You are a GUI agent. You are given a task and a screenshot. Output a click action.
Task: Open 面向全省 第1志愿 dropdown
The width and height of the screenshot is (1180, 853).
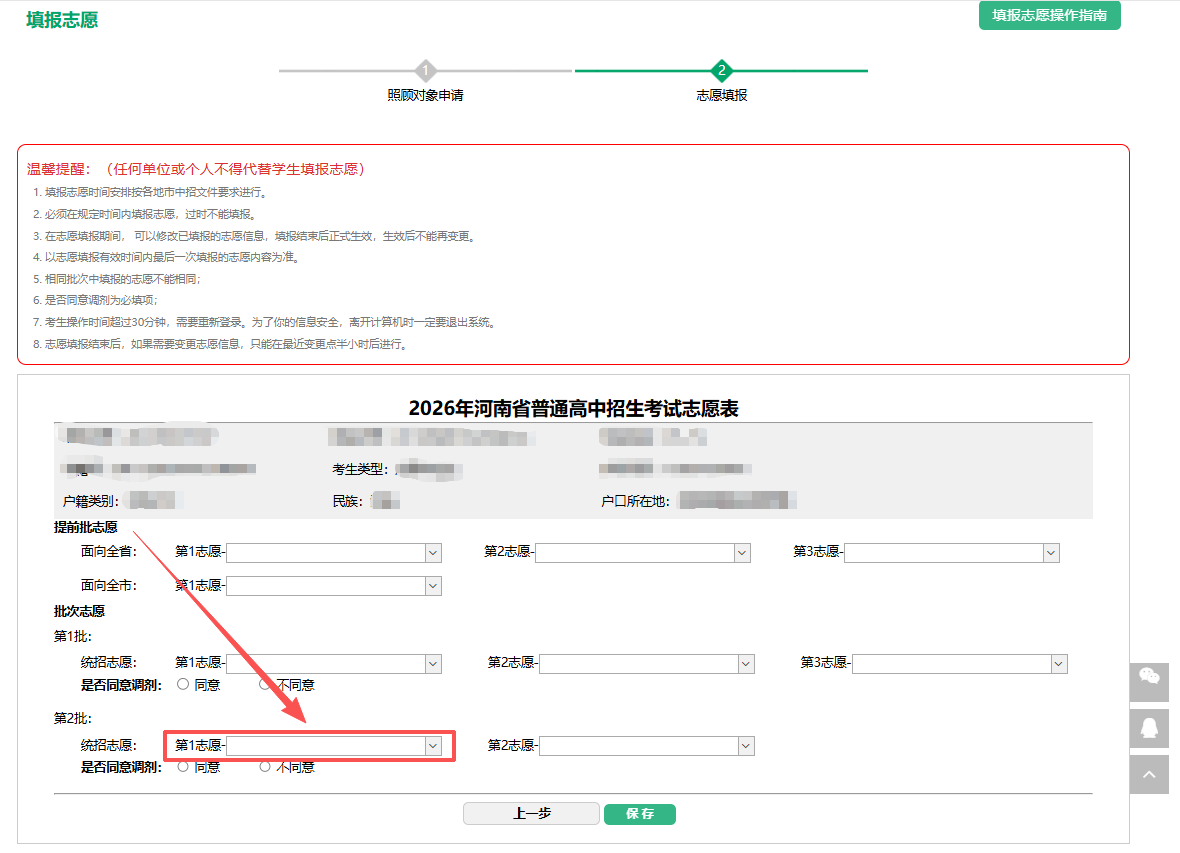[x=333, y=553]
